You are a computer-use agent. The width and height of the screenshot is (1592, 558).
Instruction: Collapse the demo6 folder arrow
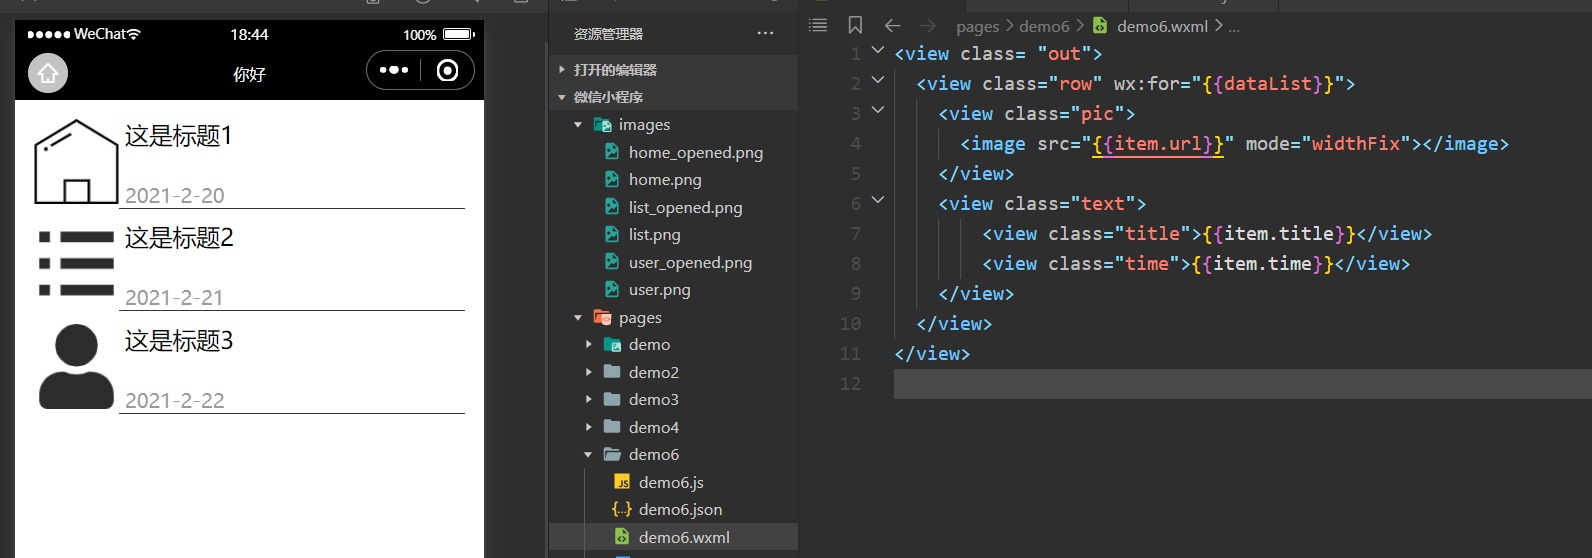tap(588, 454)
